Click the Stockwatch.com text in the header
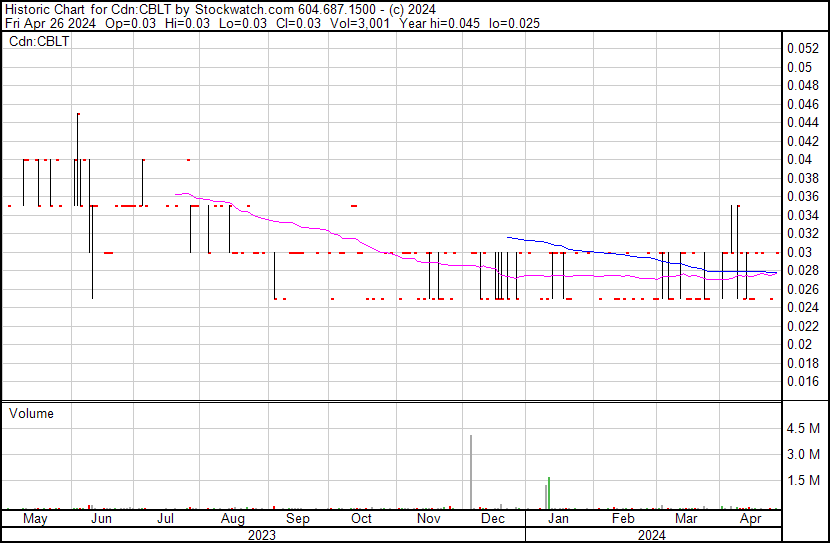 (238, 8)
